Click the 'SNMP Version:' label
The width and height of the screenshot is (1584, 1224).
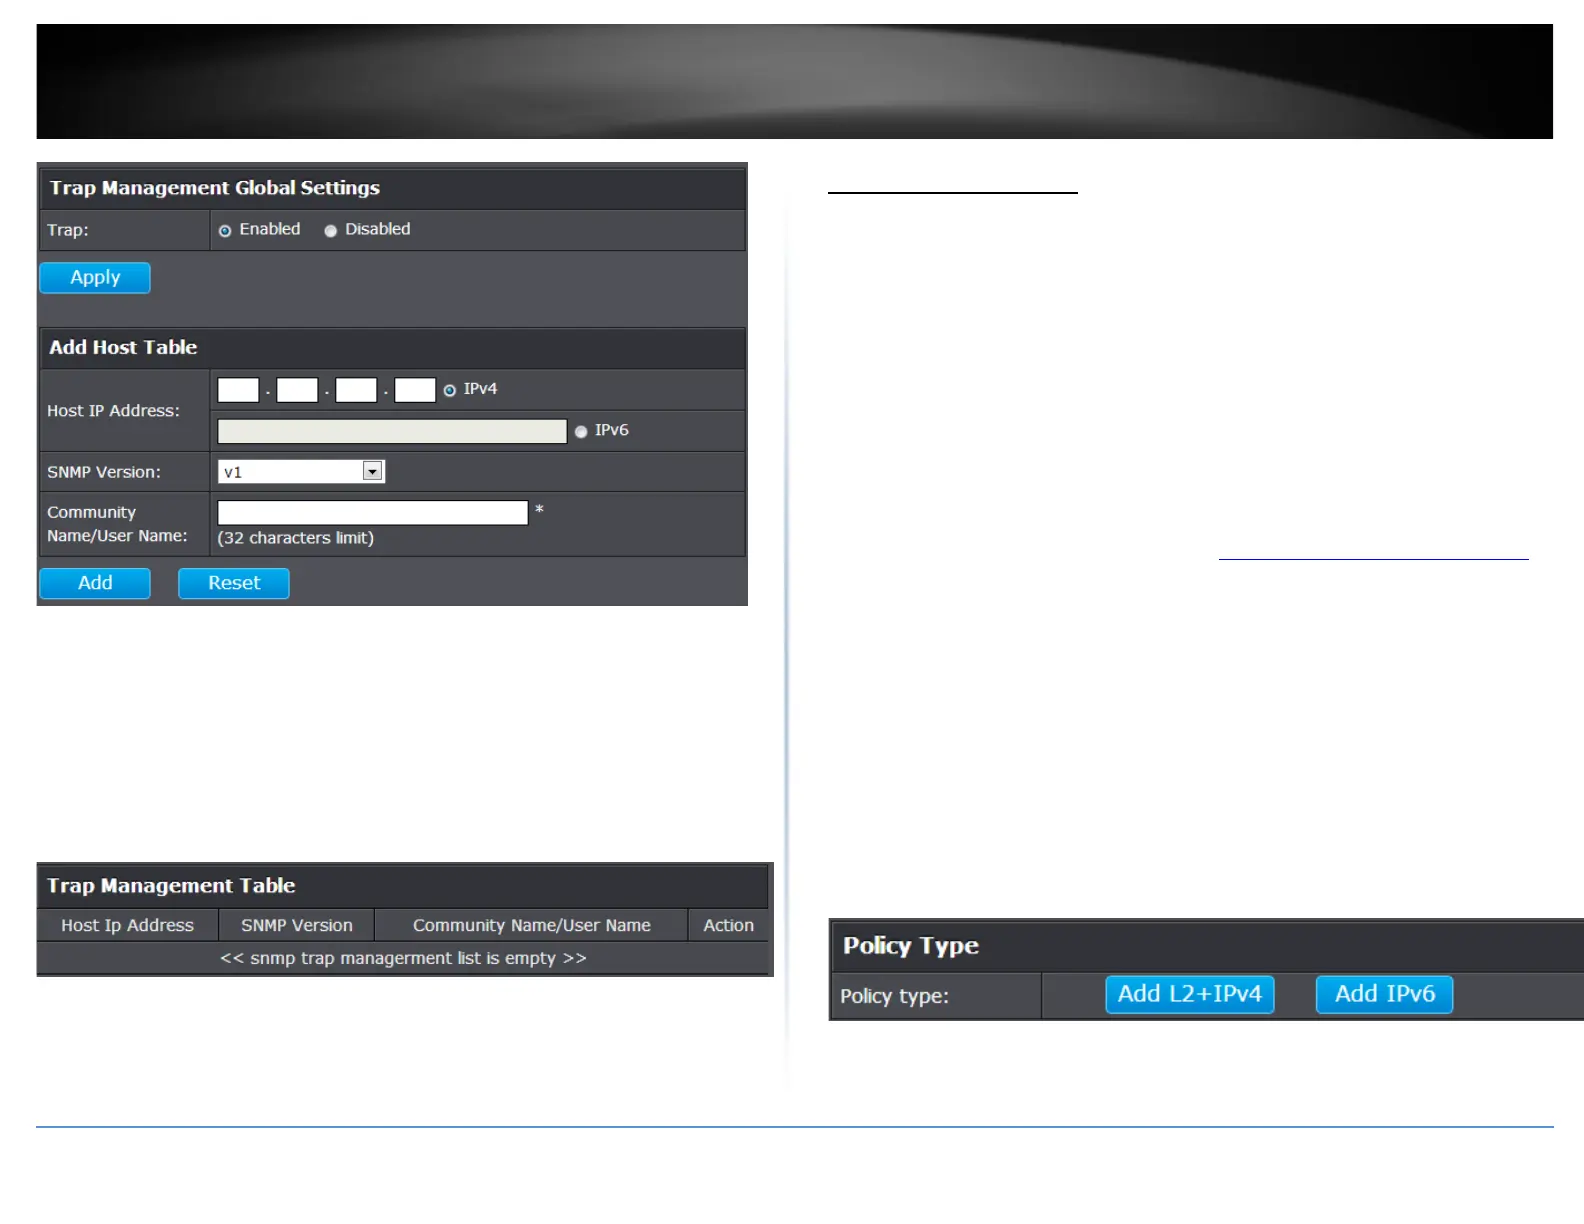[x=104, y=472]
